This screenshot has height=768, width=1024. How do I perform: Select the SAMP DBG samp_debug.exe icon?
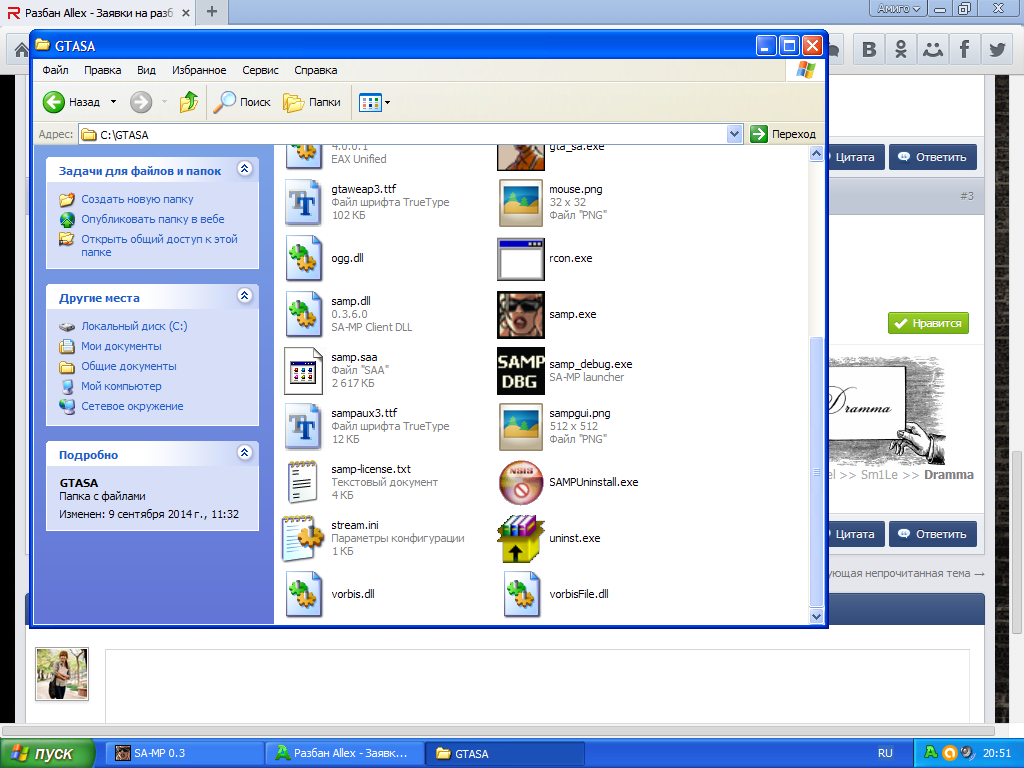(x=520, y=371)
